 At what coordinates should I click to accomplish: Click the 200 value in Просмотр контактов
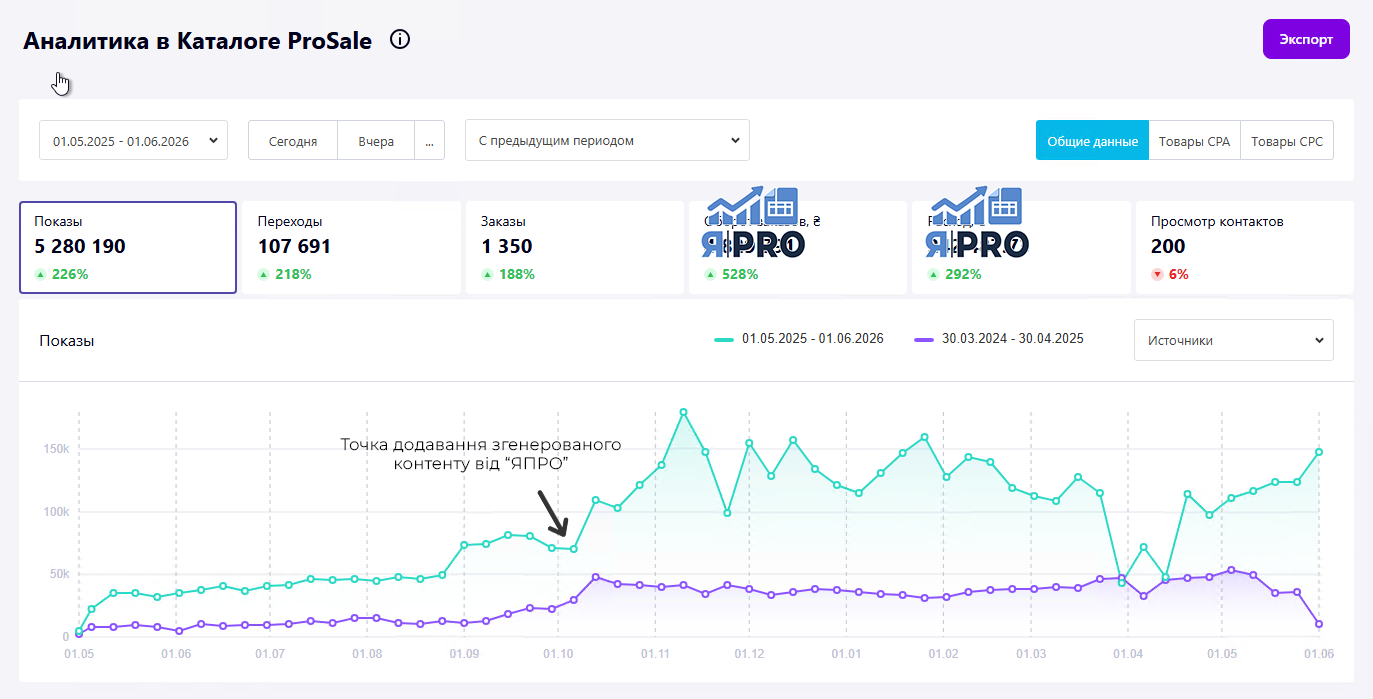click(x=1168, y=246)
